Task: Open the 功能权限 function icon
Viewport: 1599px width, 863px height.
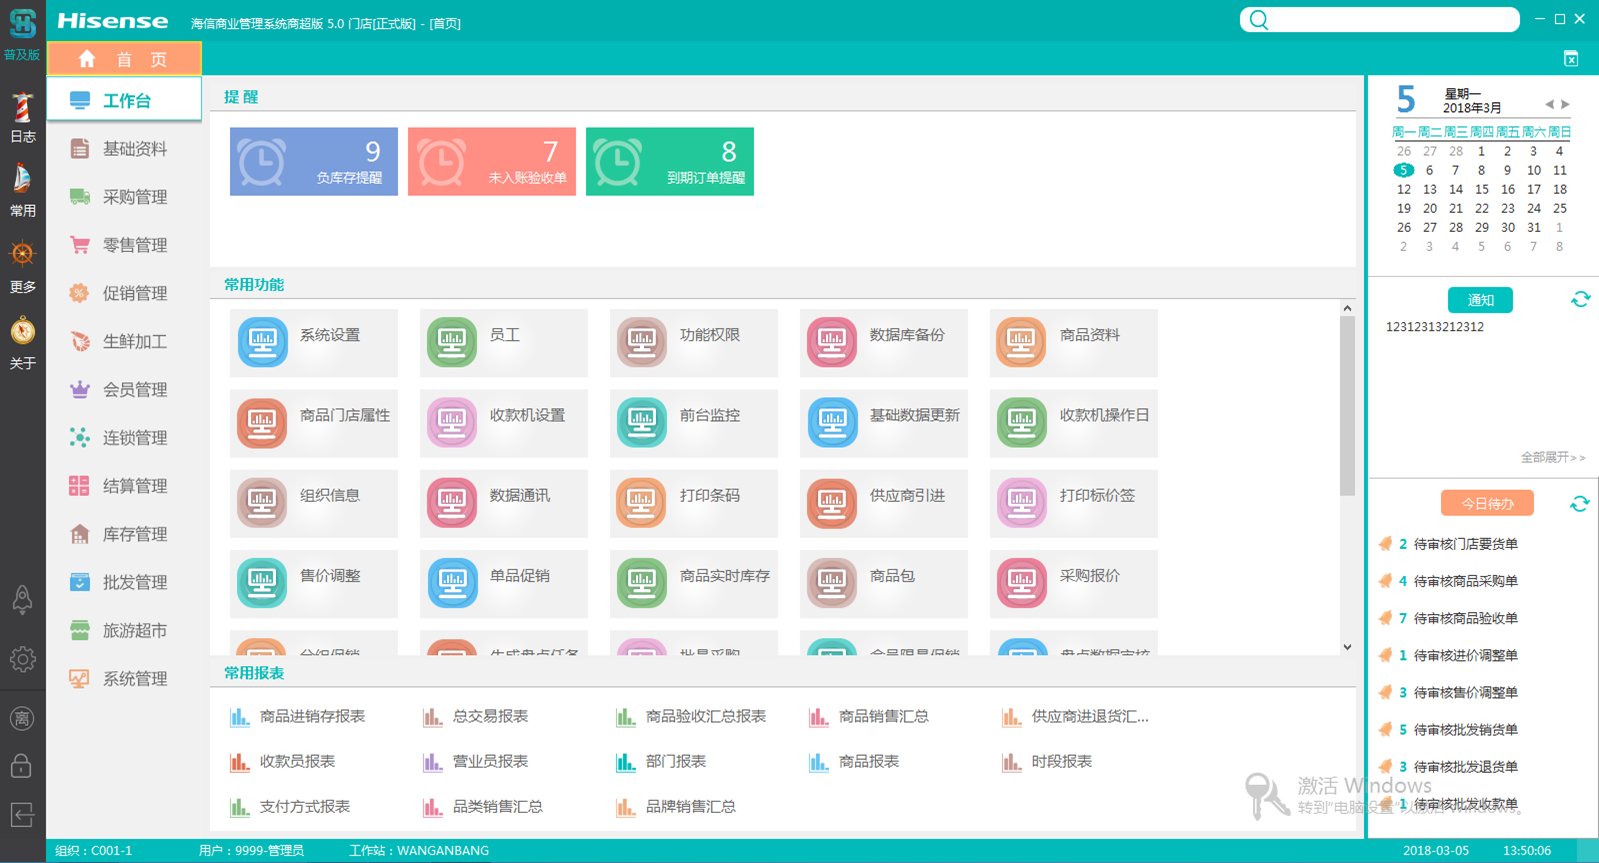Action: click(x=642, y=342)
